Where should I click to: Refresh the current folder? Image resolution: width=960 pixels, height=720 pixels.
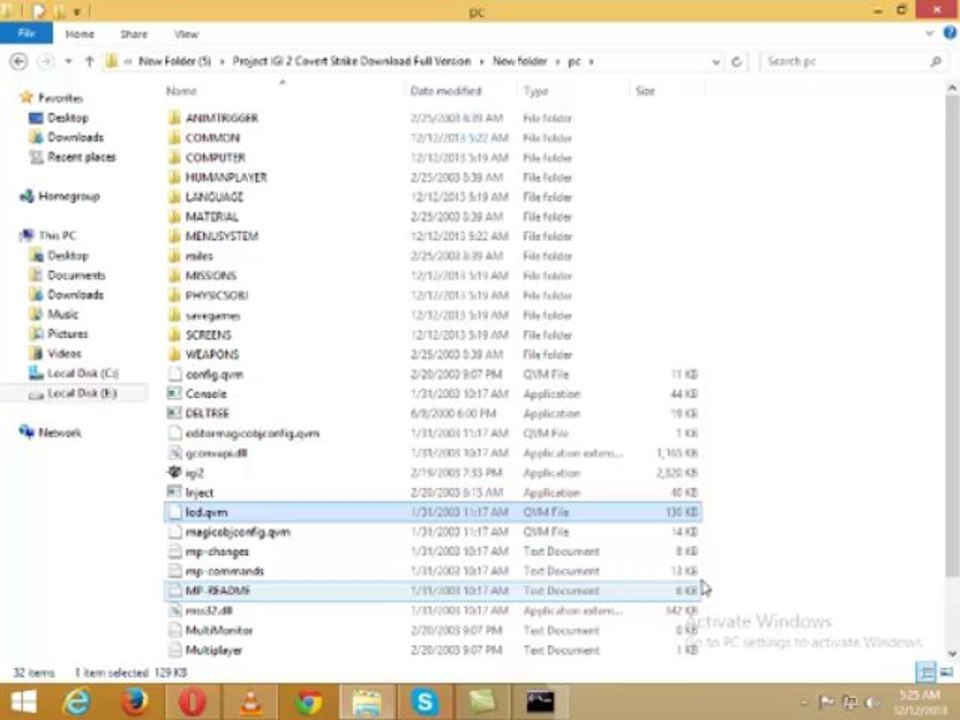737,62
